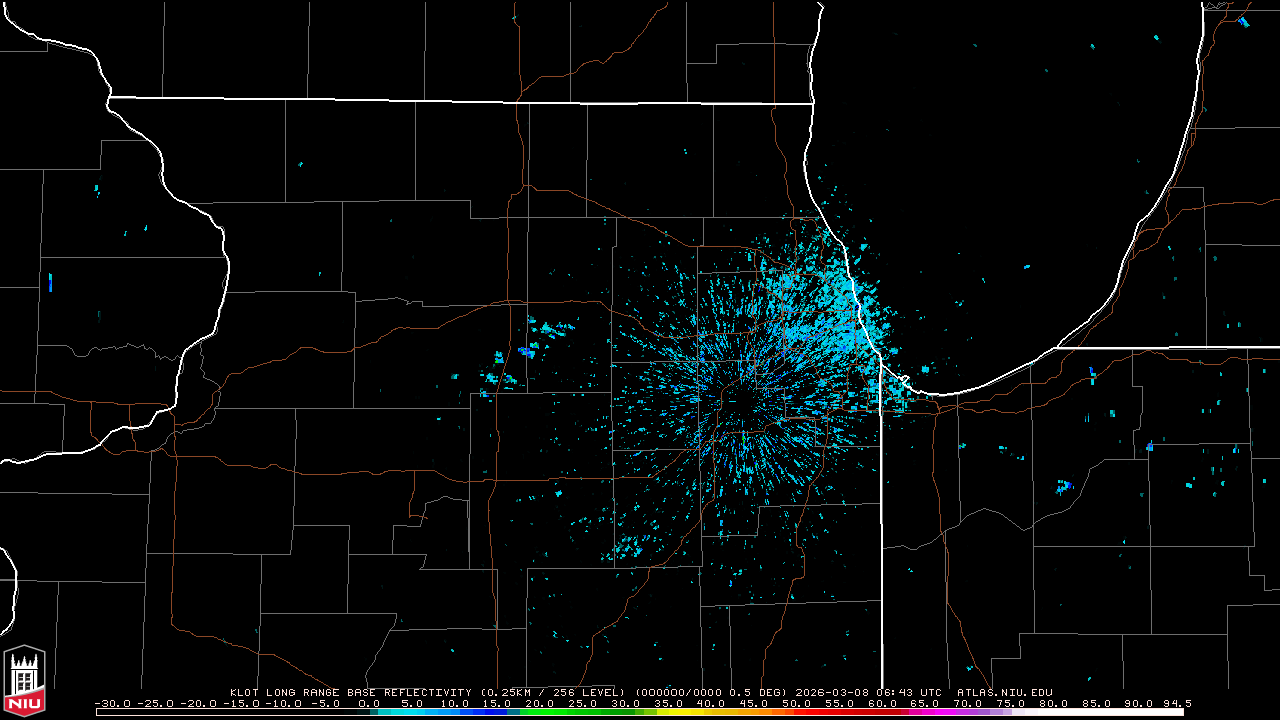Click the '60.0' scale label
This screenshot has width=1280, height=720.
(882, 703)
